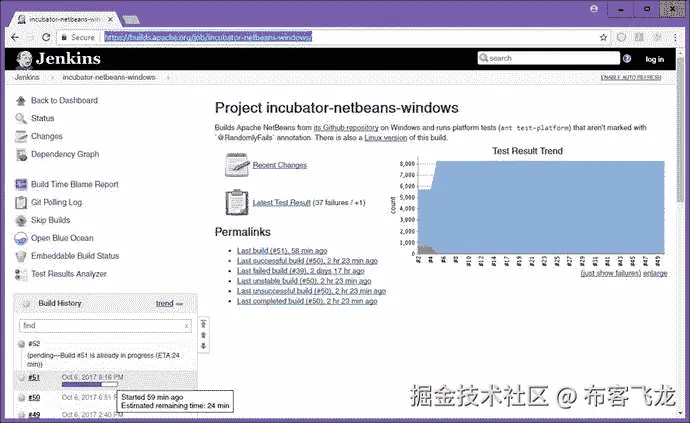Expand the Jenkins breadcrumb arrow
This screenshot has height=423, width=690.
[x=52, y=77]
